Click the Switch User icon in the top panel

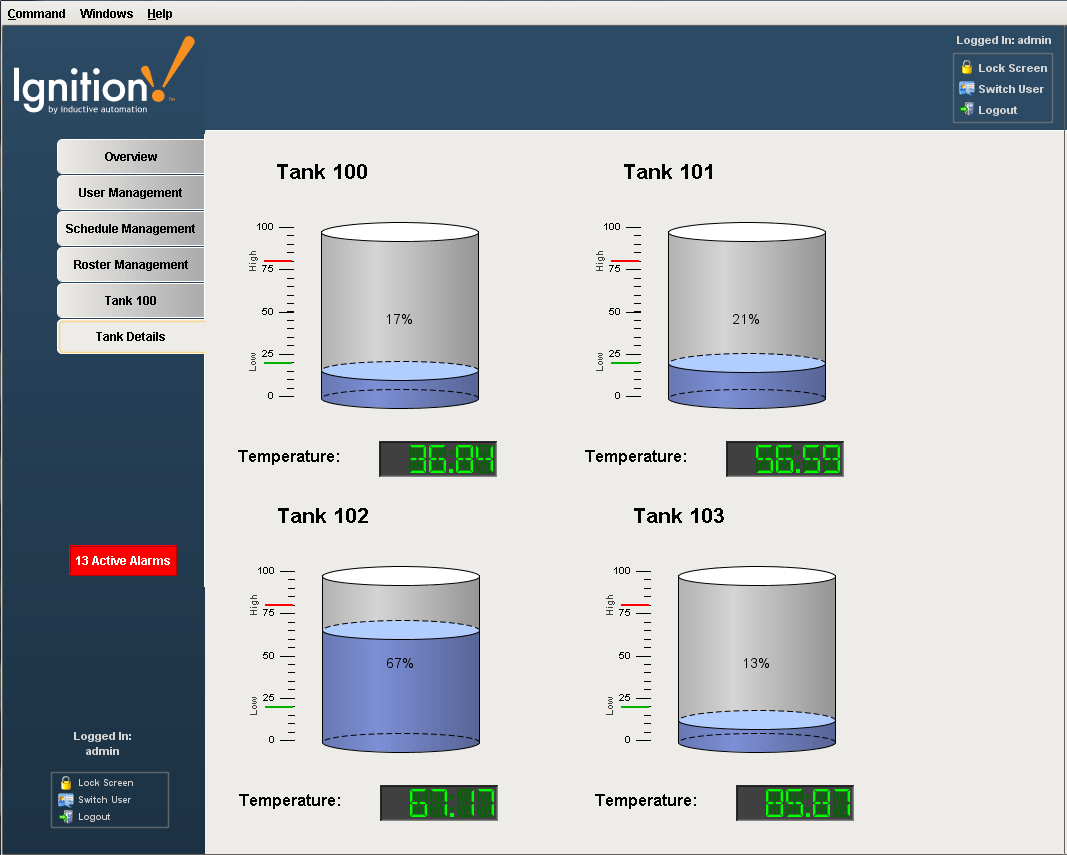[x=966, y=88]
